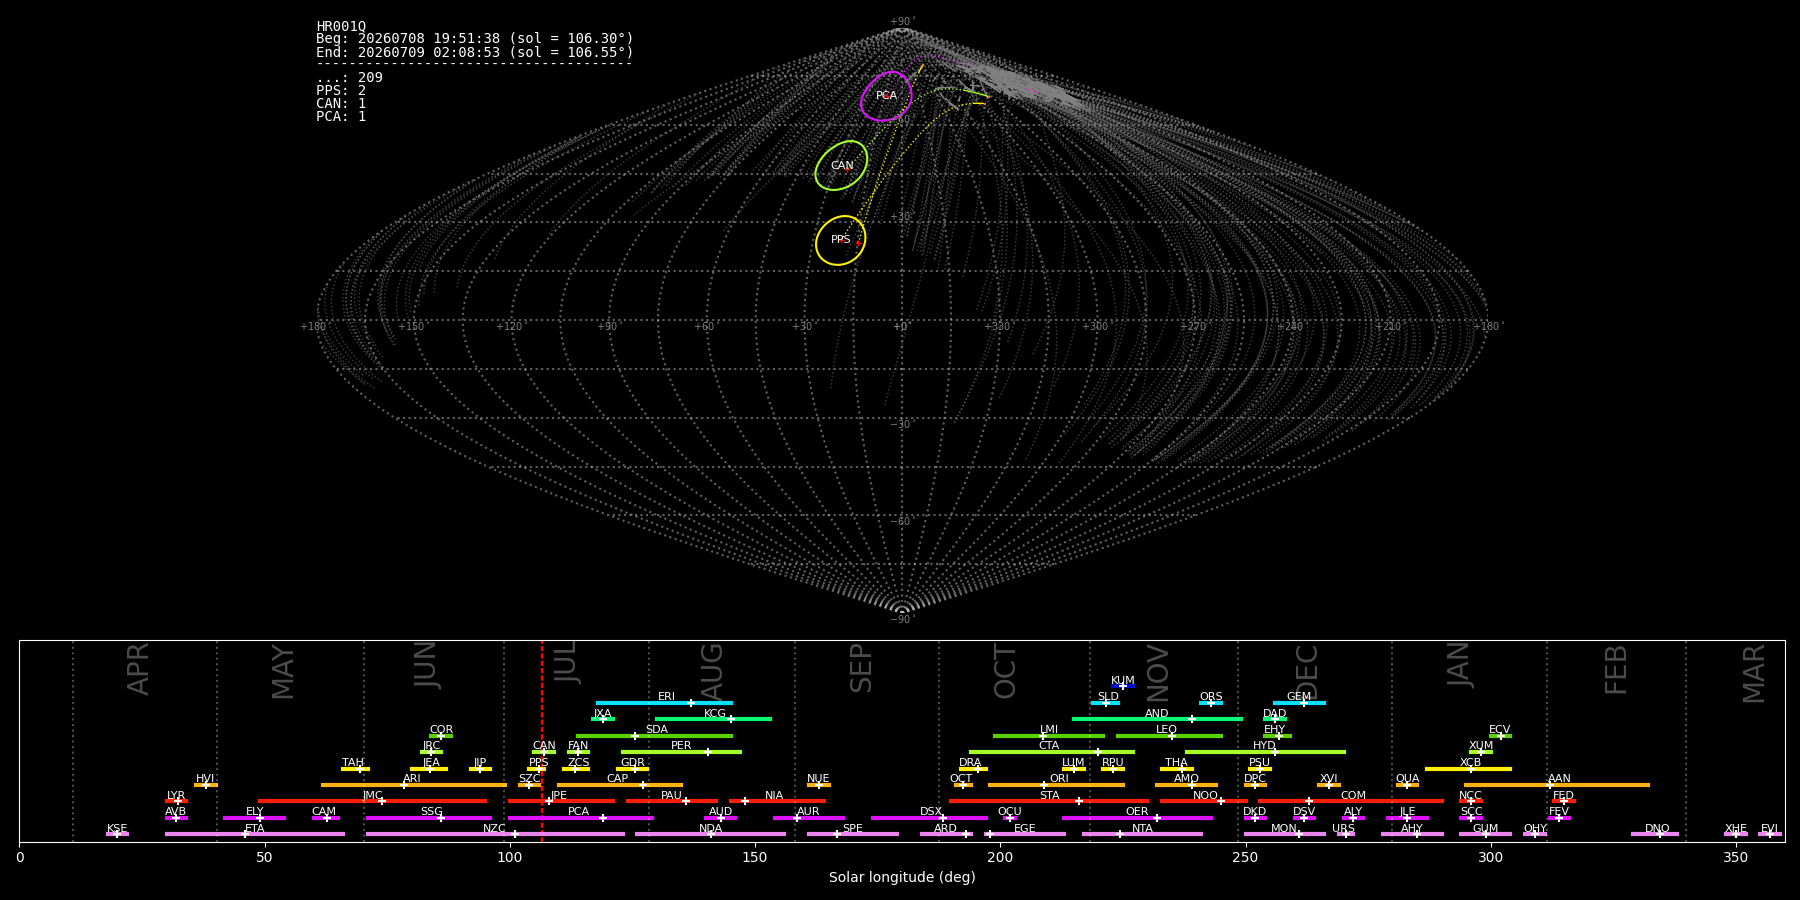Click the pink NTA shower bar
This screenshot has height=900, width=1800.
pos(1142,834)
